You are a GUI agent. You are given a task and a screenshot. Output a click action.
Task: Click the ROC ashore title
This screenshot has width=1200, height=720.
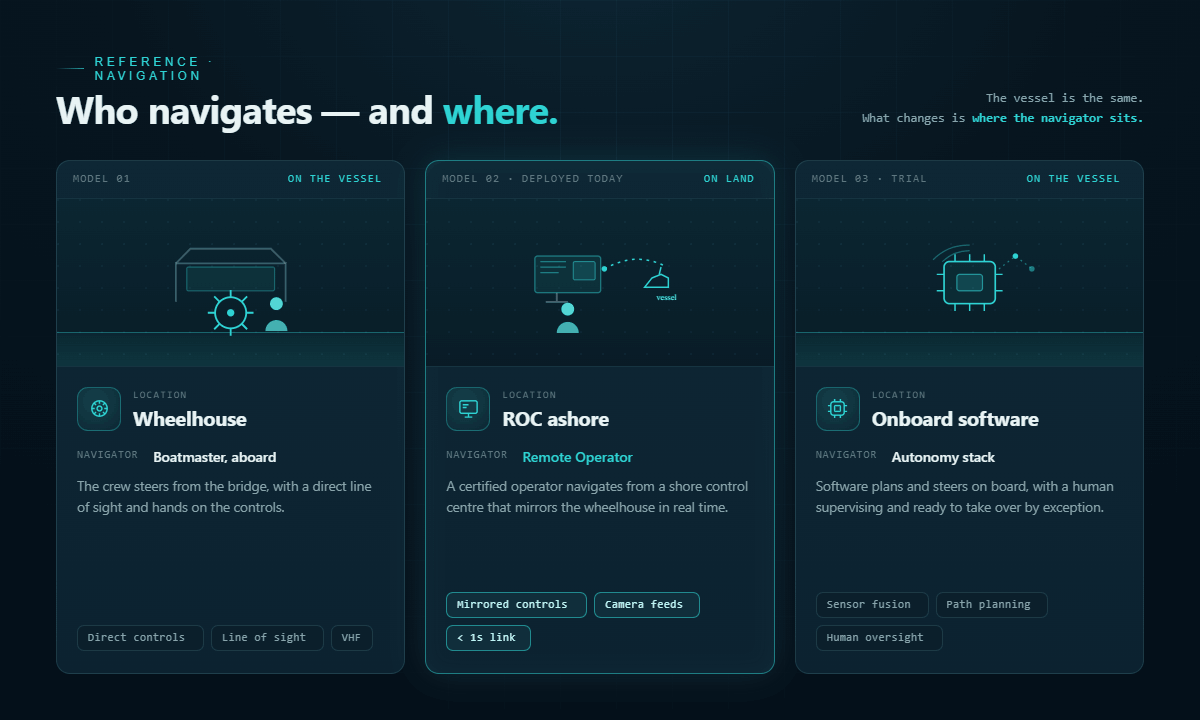555,419
